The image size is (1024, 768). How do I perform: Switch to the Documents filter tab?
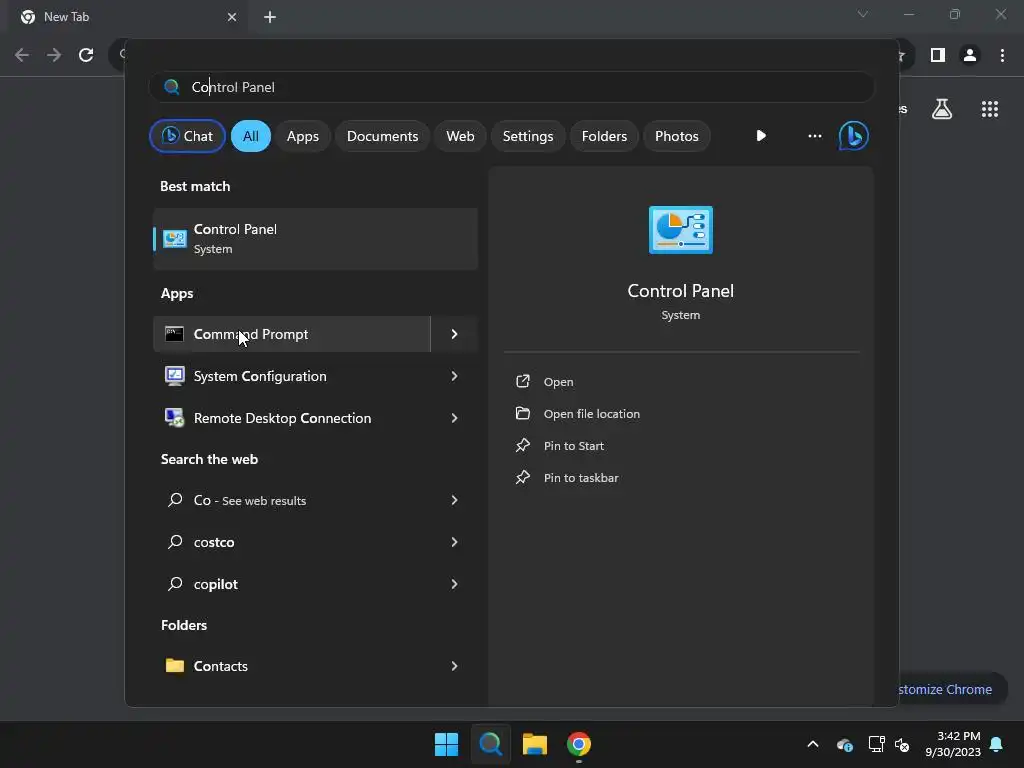pyautogui.click(x=382, y=136)
